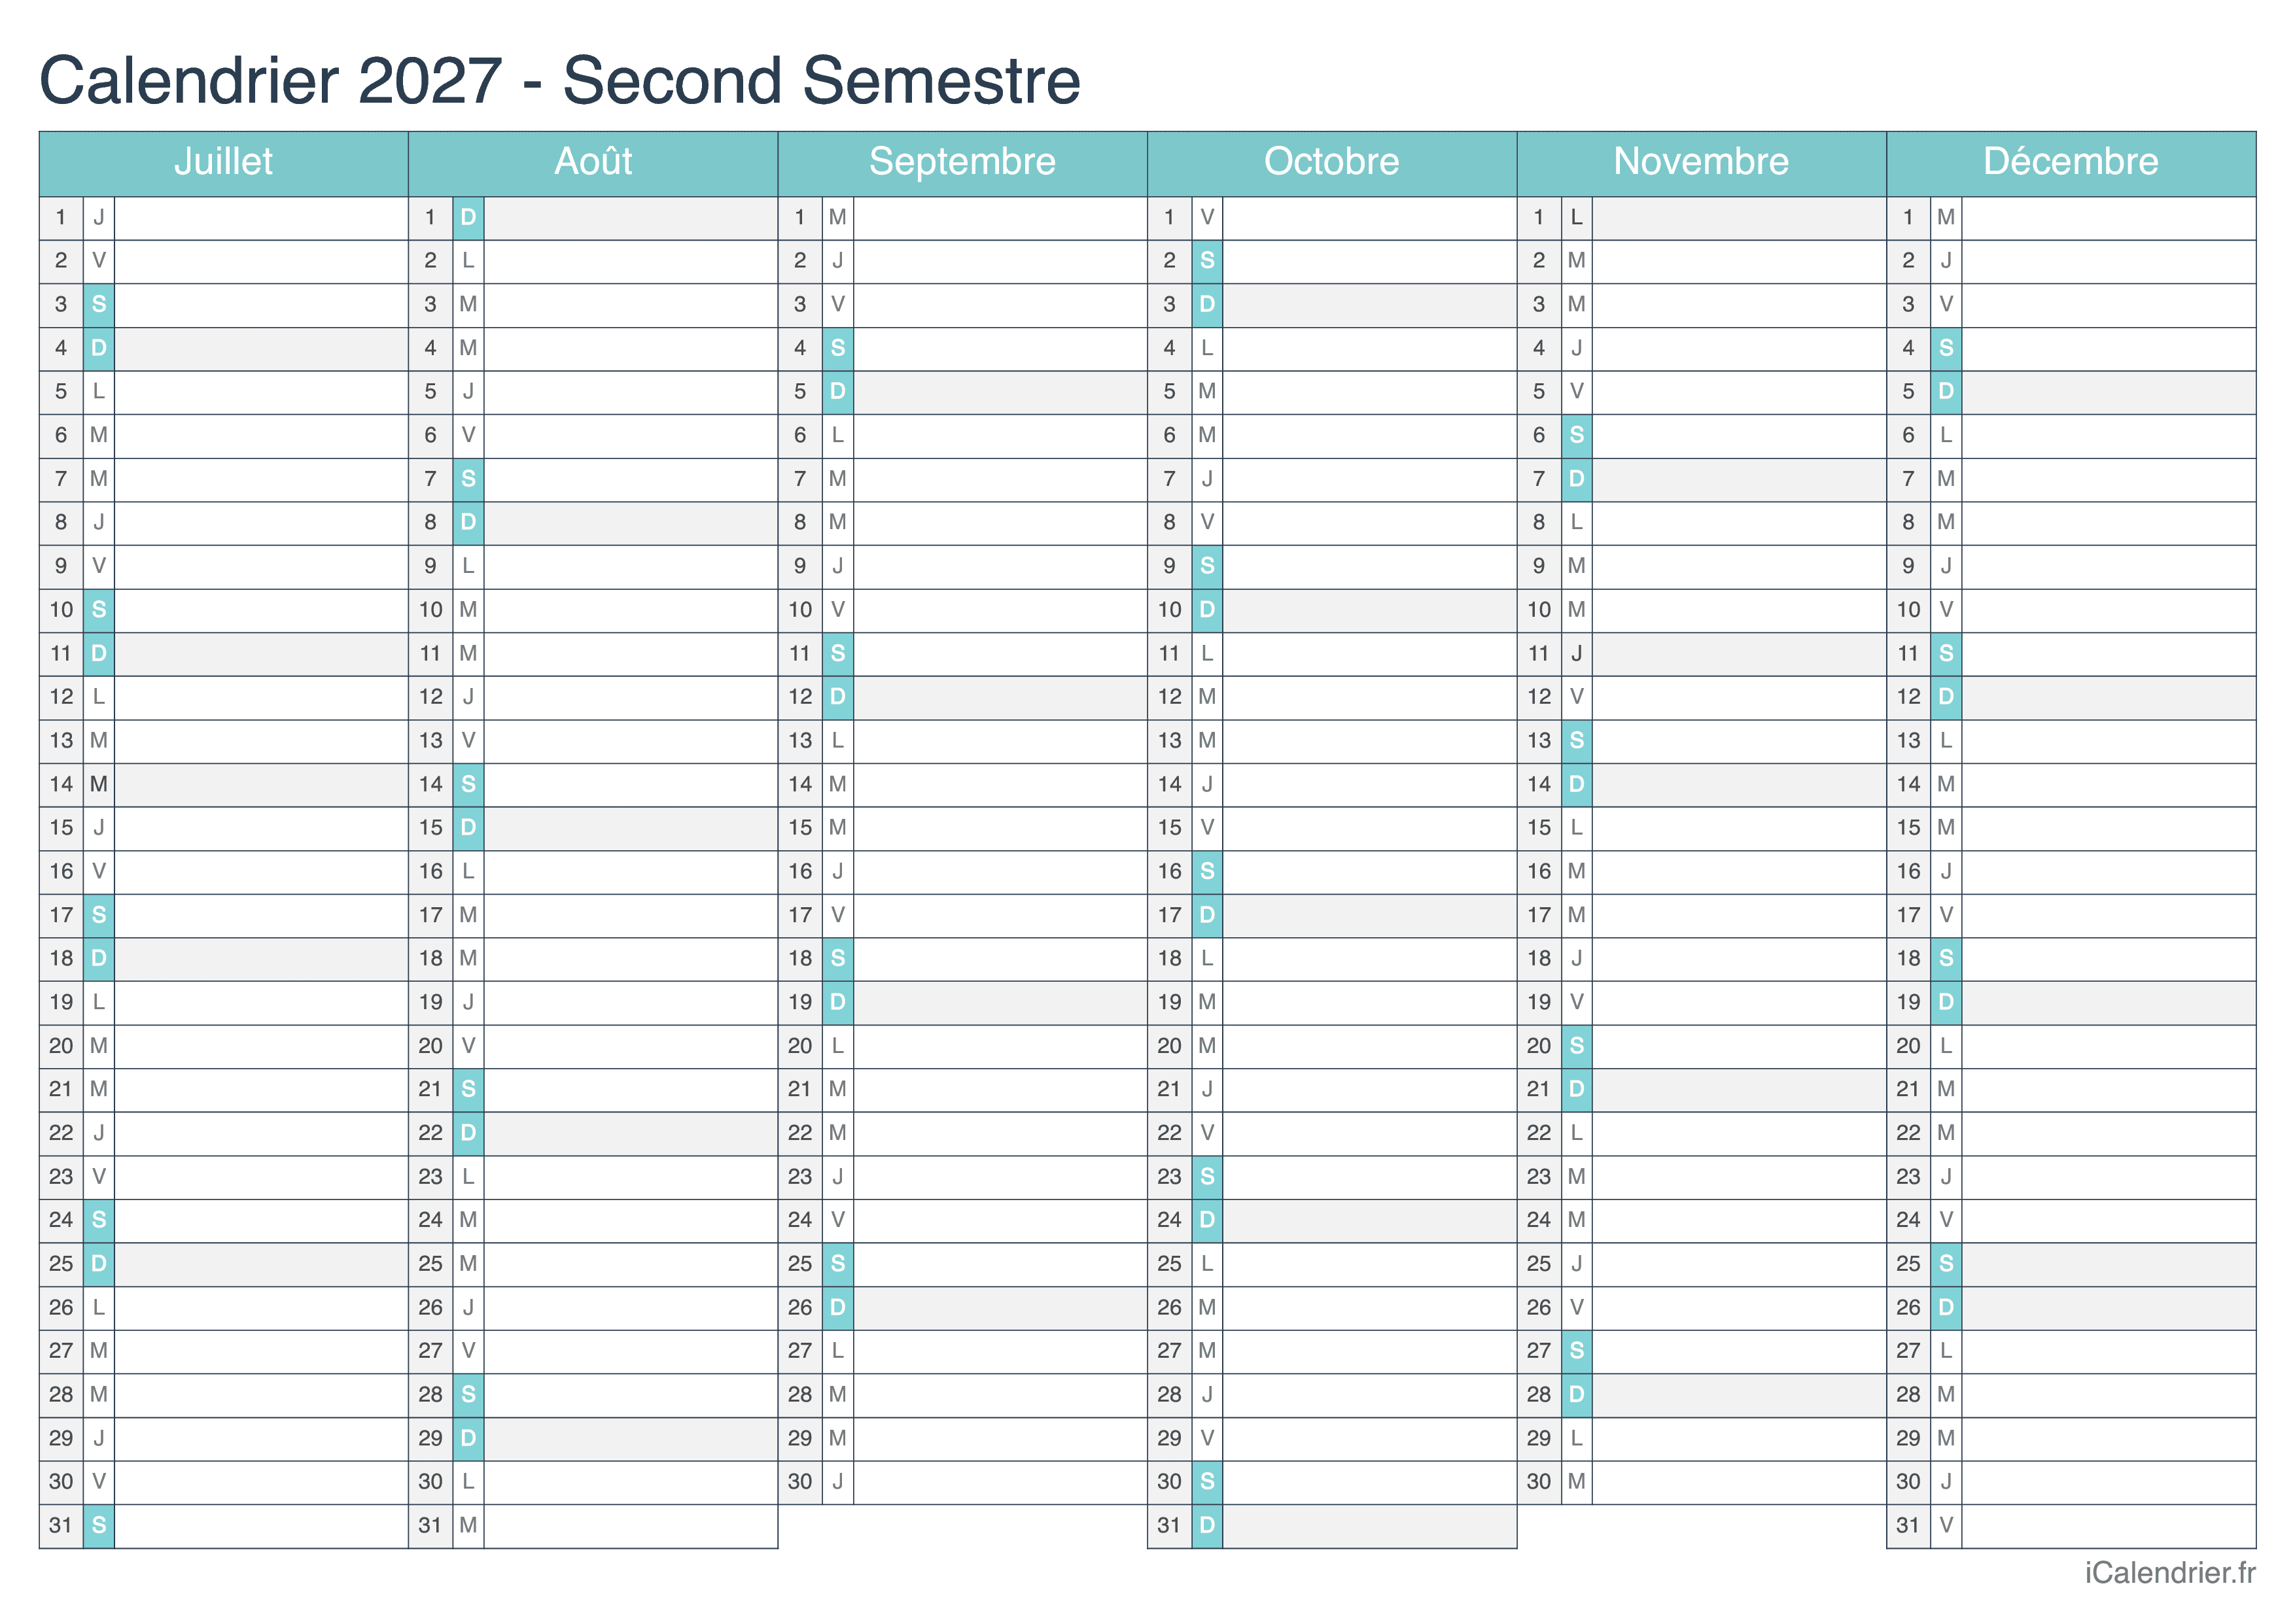Click the note field for 1 Octobre
2295x1624 pixels.
coord(1368,218)
